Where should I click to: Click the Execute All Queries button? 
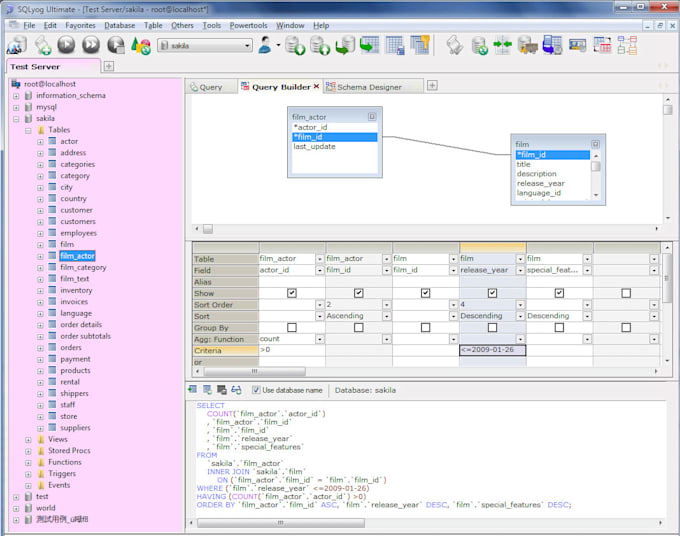pos(91,45)
